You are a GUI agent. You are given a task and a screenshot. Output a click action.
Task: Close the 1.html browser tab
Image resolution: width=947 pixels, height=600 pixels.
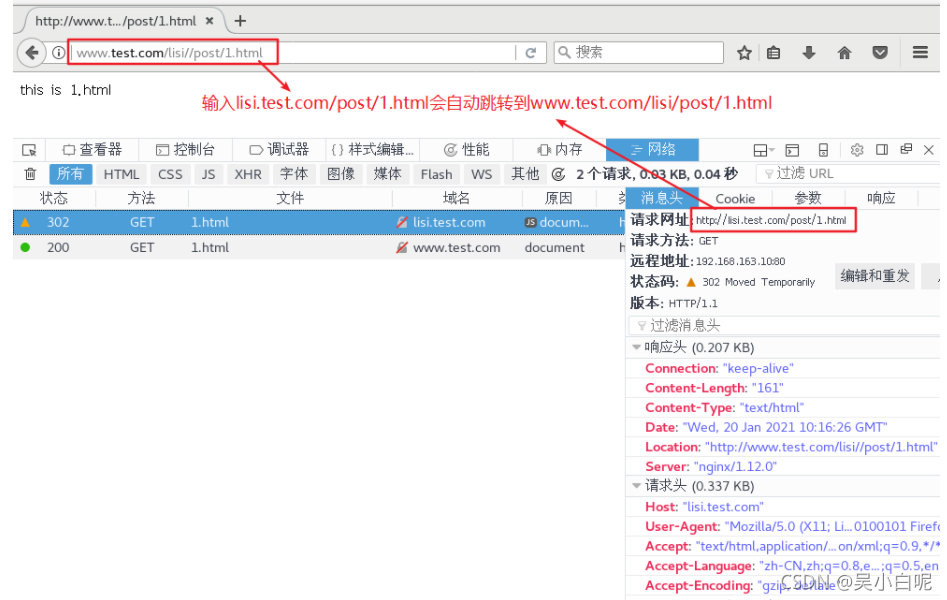[x=210, y=21]
